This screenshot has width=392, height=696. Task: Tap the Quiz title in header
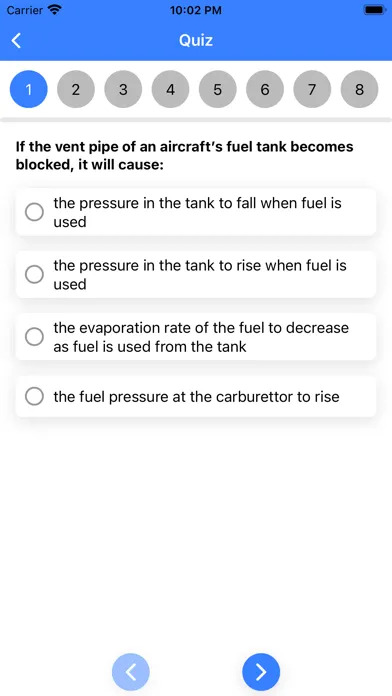[x=196, y=40]
